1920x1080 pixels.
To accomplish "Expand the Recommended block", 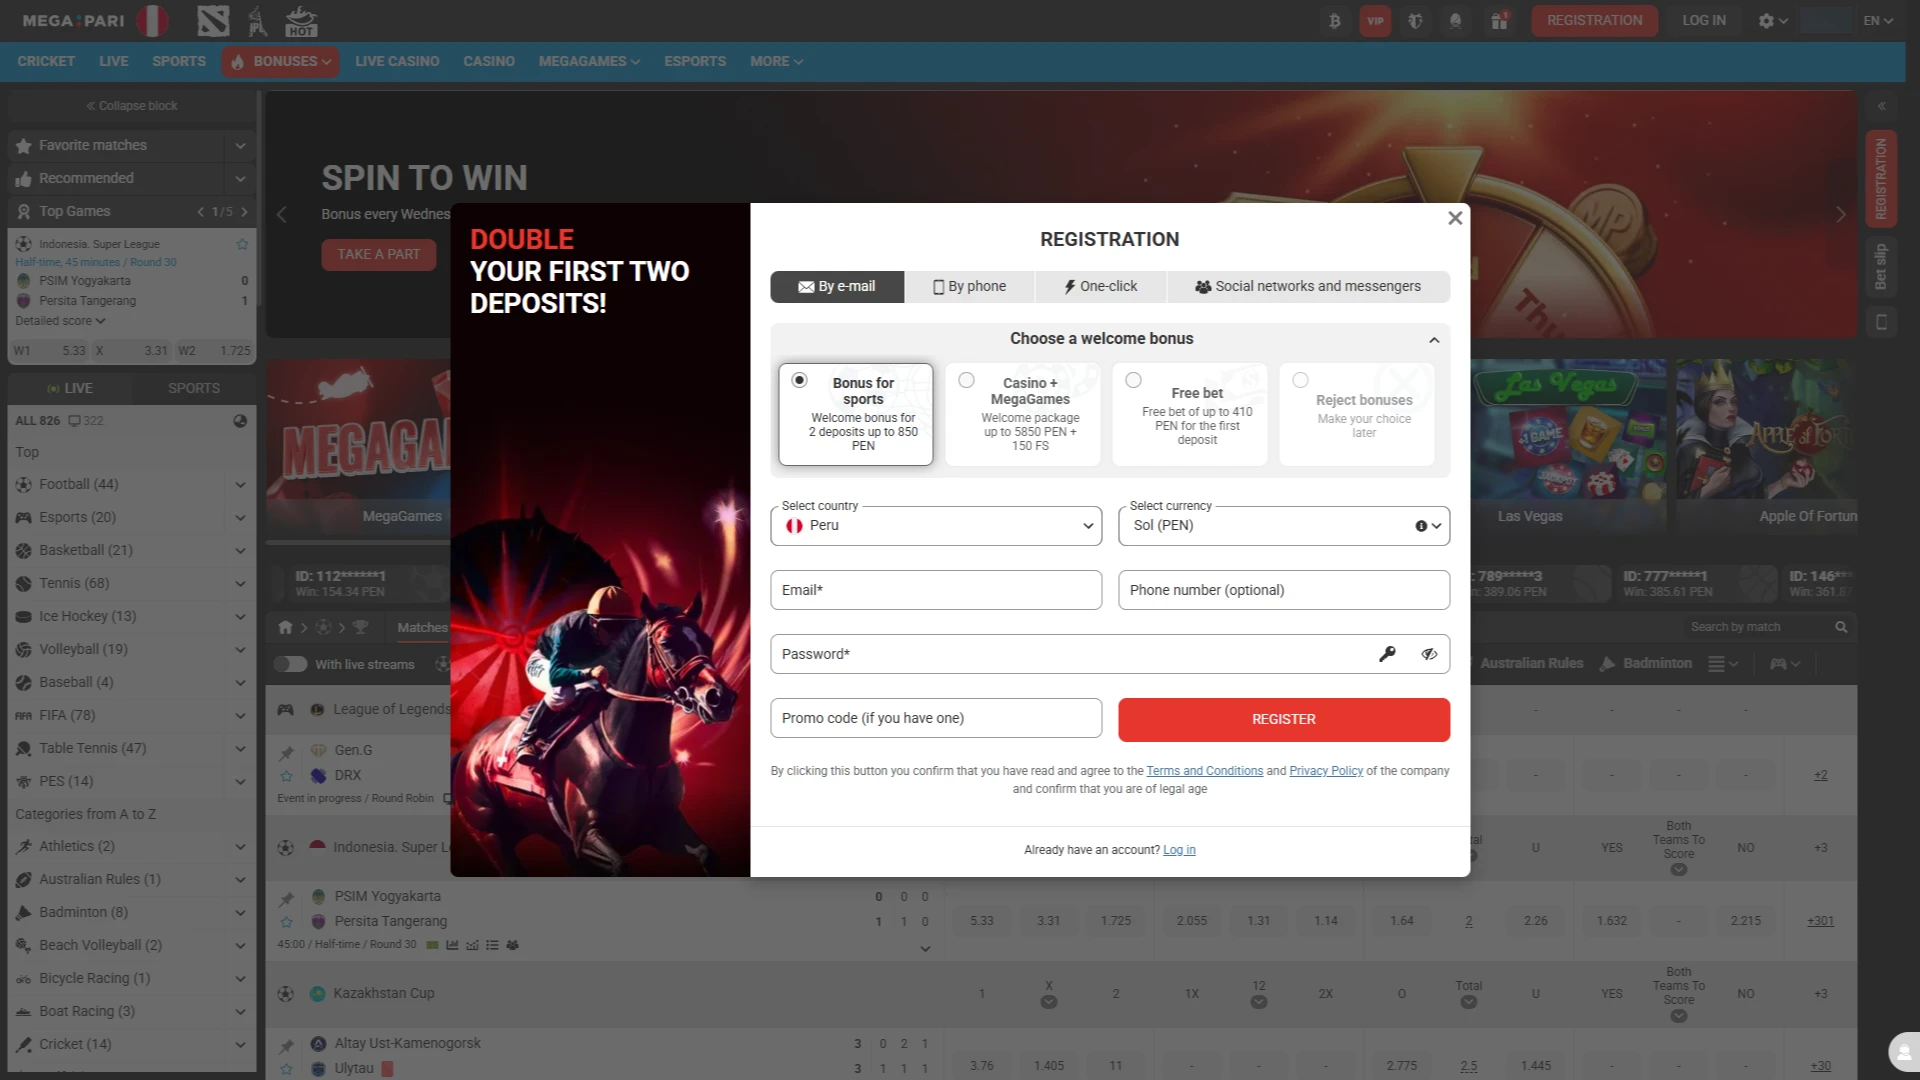I will tap(240, 179).
